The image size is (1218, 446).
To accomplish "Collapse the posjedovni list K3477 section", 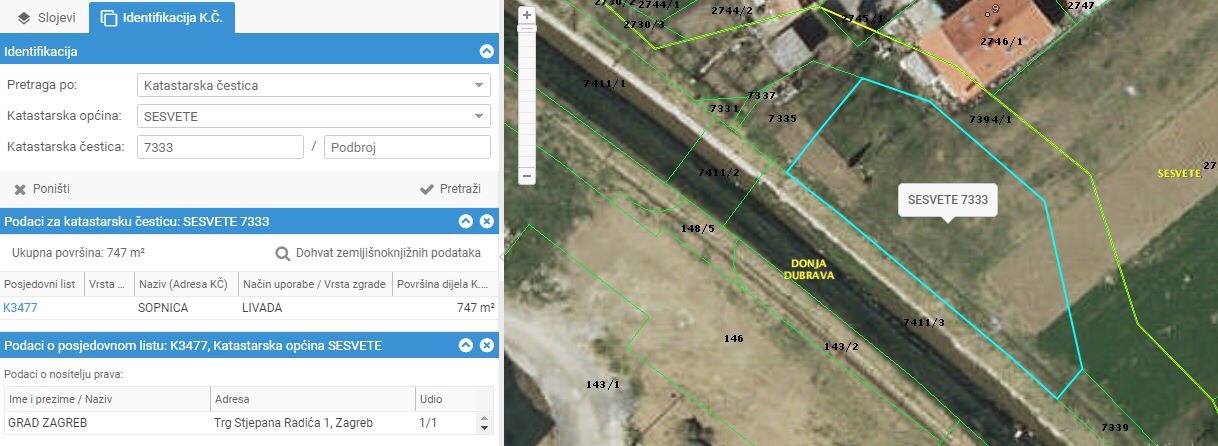I will [466, 345].
